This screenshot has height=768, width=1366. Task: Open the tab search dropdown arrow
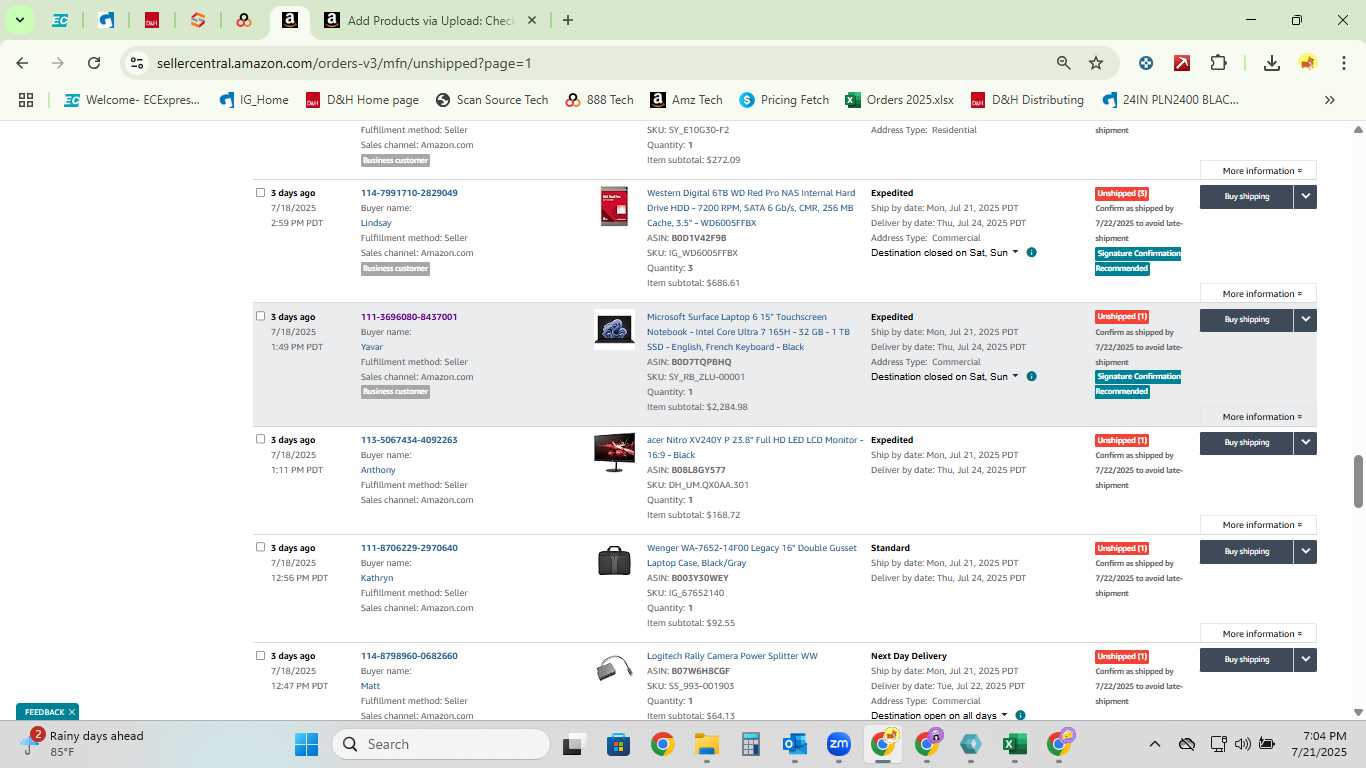(19, 20)
